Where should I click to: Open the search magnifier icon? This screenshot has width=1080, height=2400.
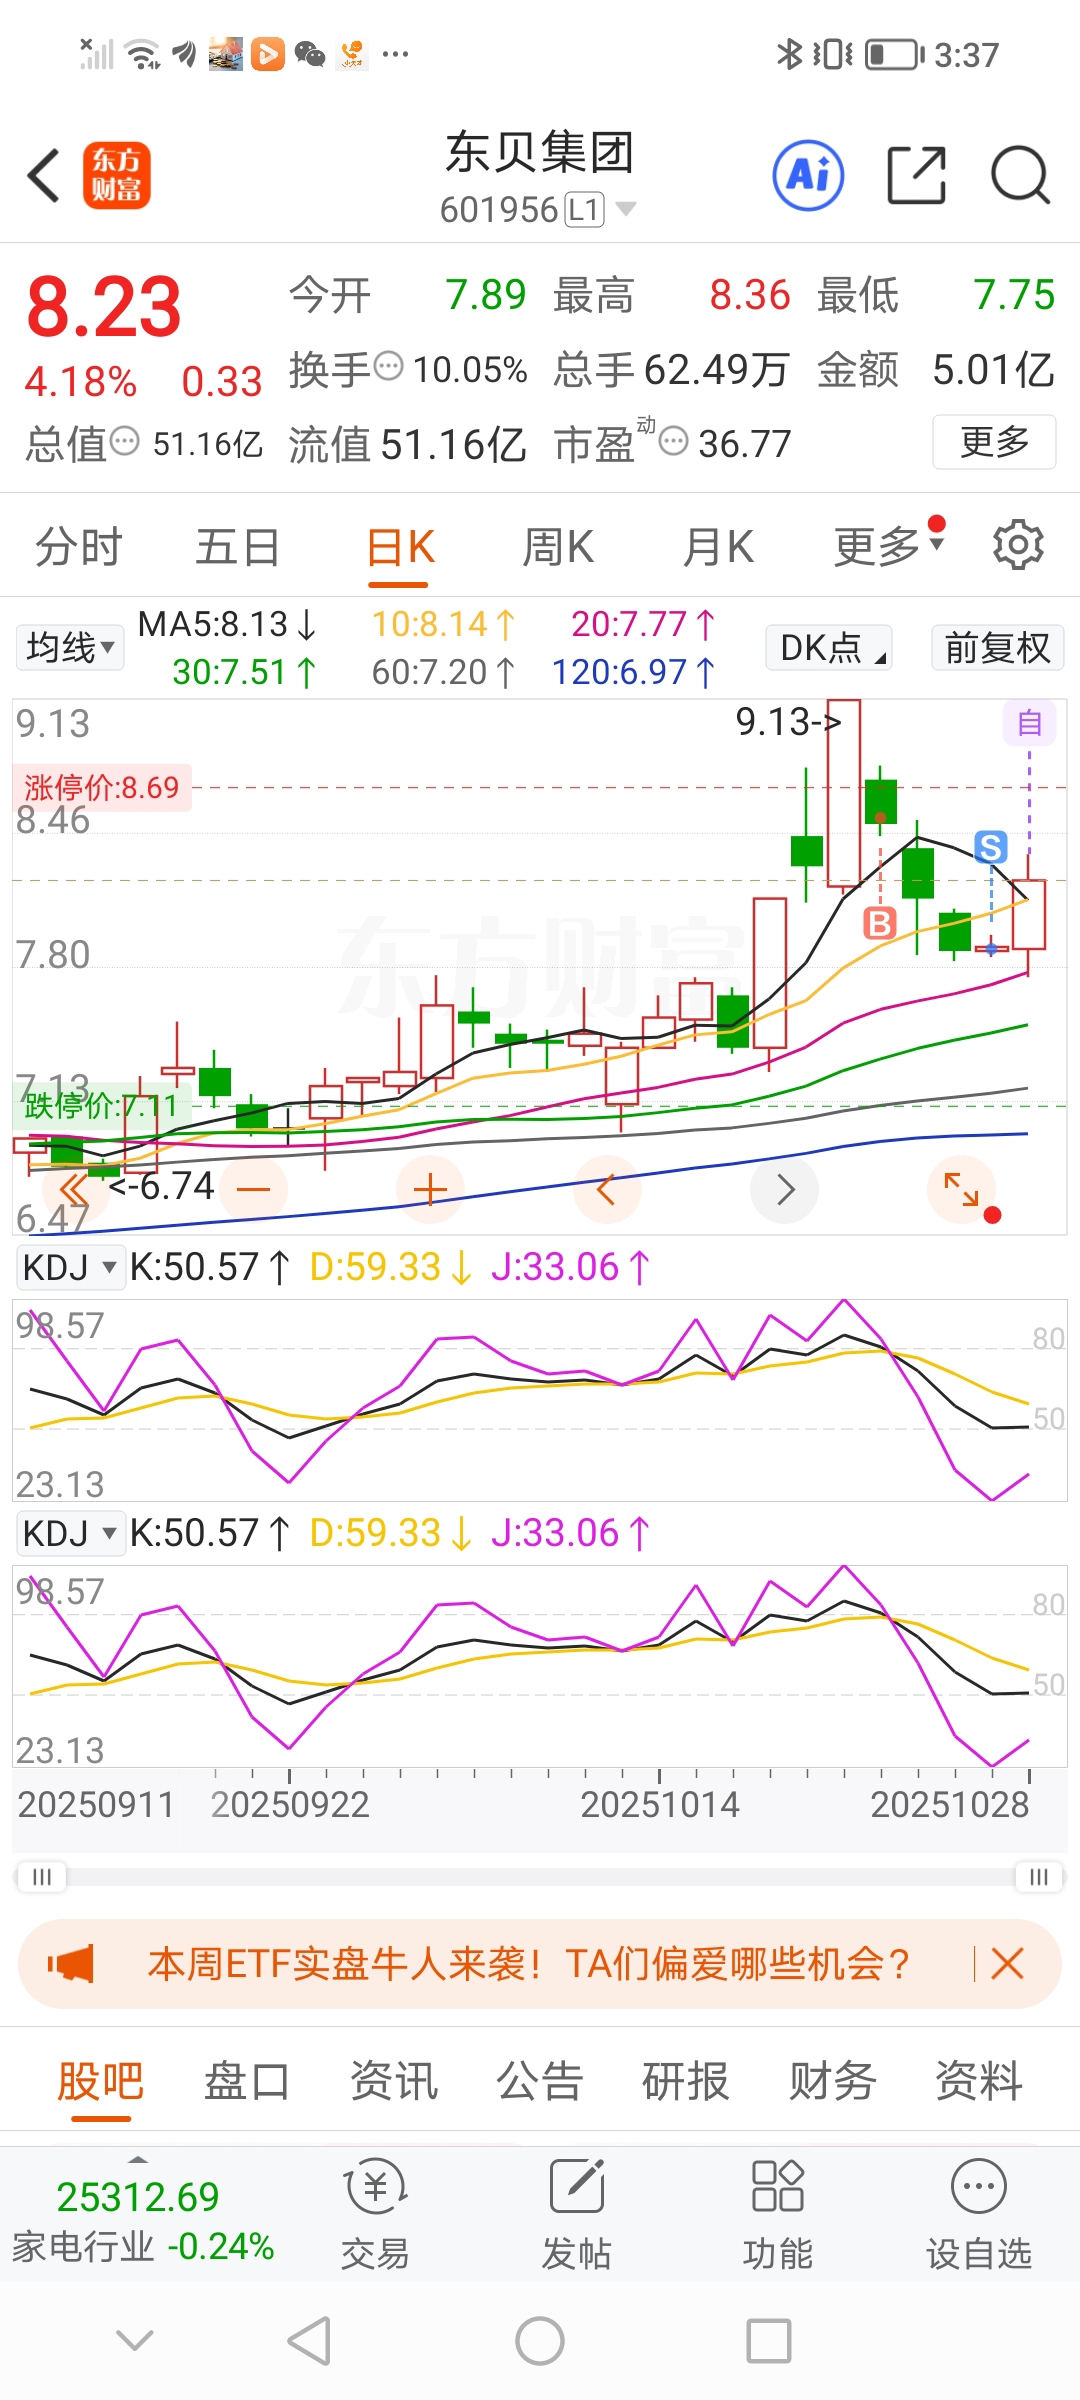(1020, 175)
